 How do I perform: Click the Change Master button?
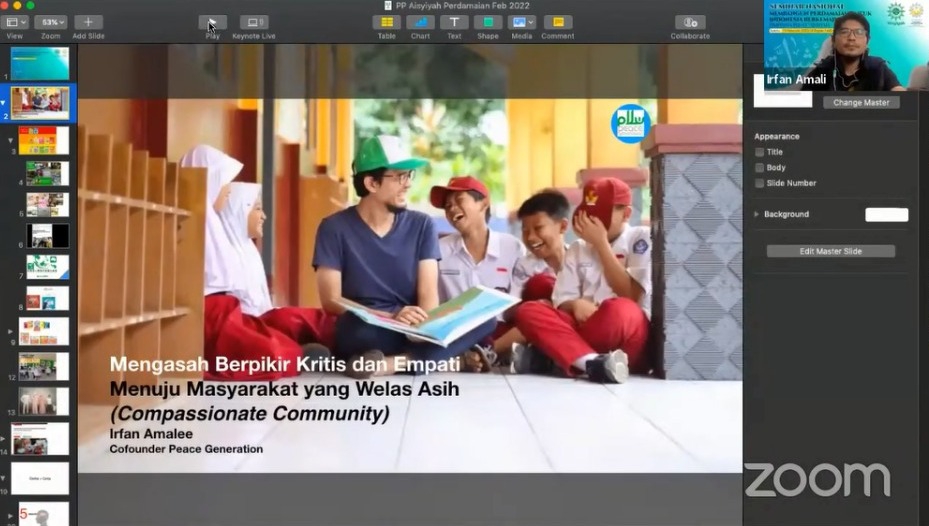861,102
